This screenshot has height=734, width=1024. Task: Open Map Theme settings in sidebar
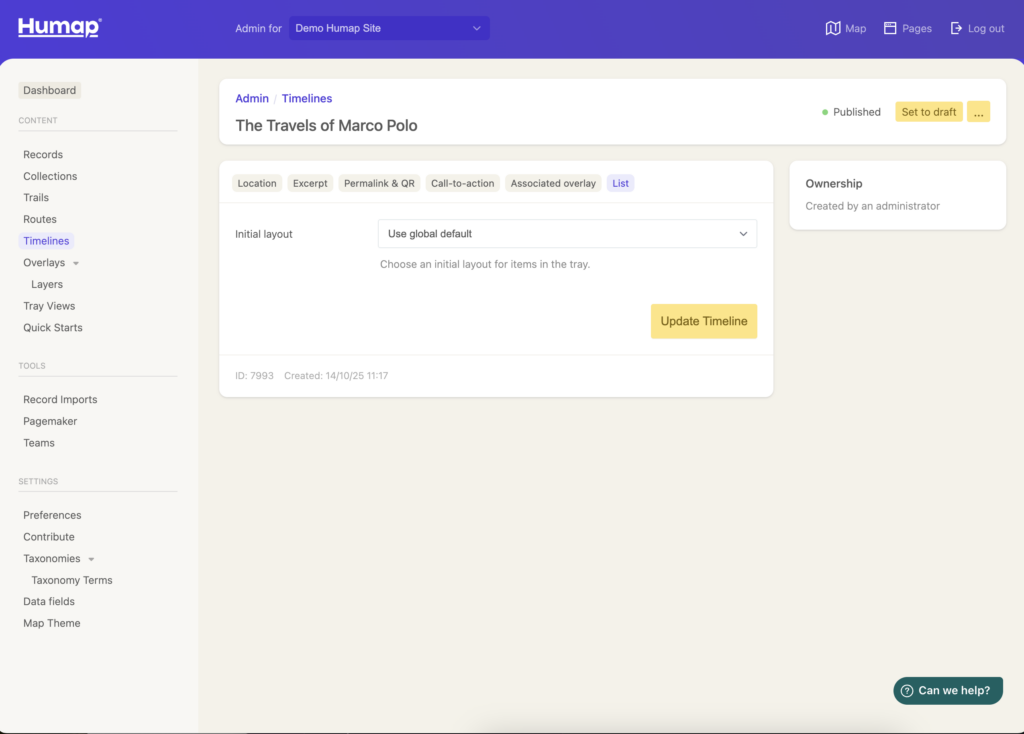pos(52,623)
